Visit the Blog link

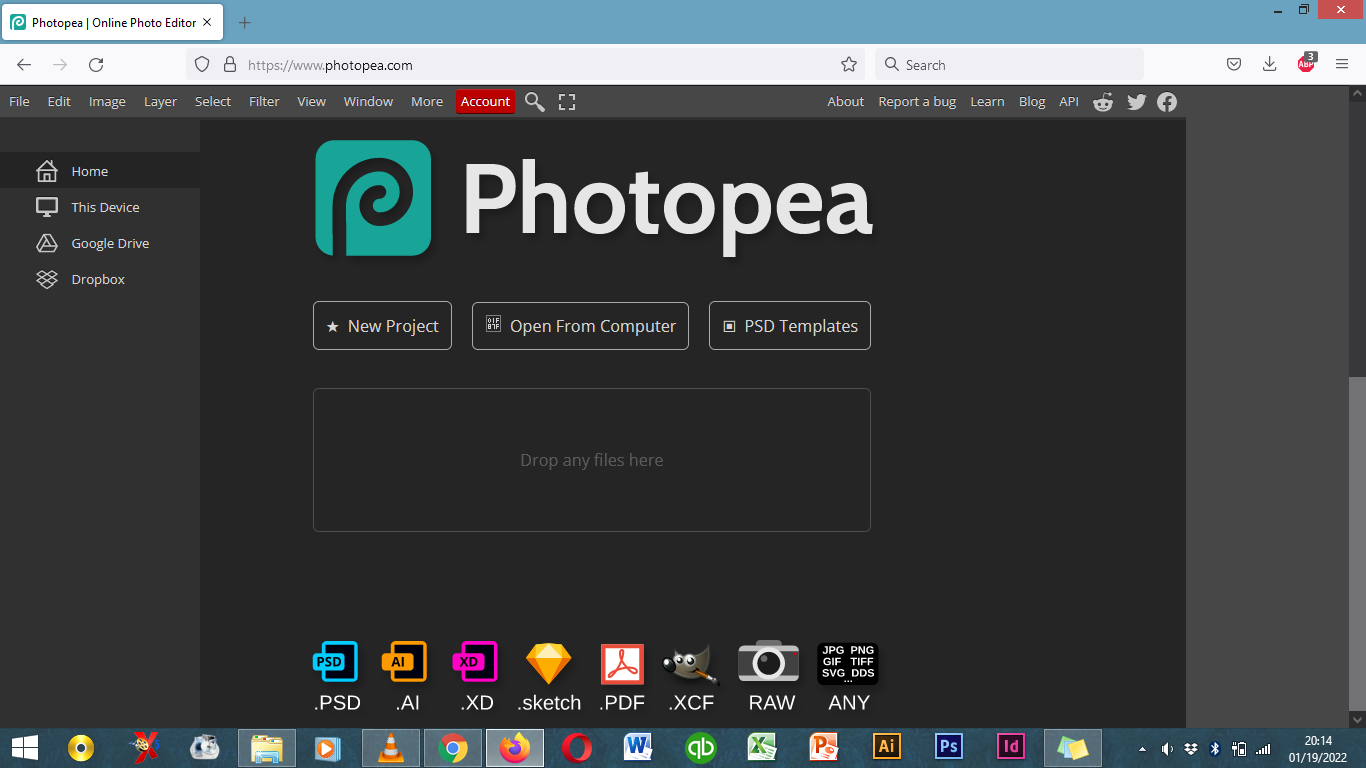click(1032, 102)
